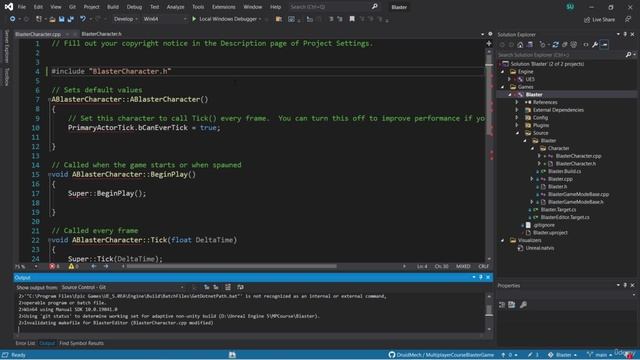Click Properties panel alphabetical sort icon
This screenshot has width=640, height=360.
point(512,304)
